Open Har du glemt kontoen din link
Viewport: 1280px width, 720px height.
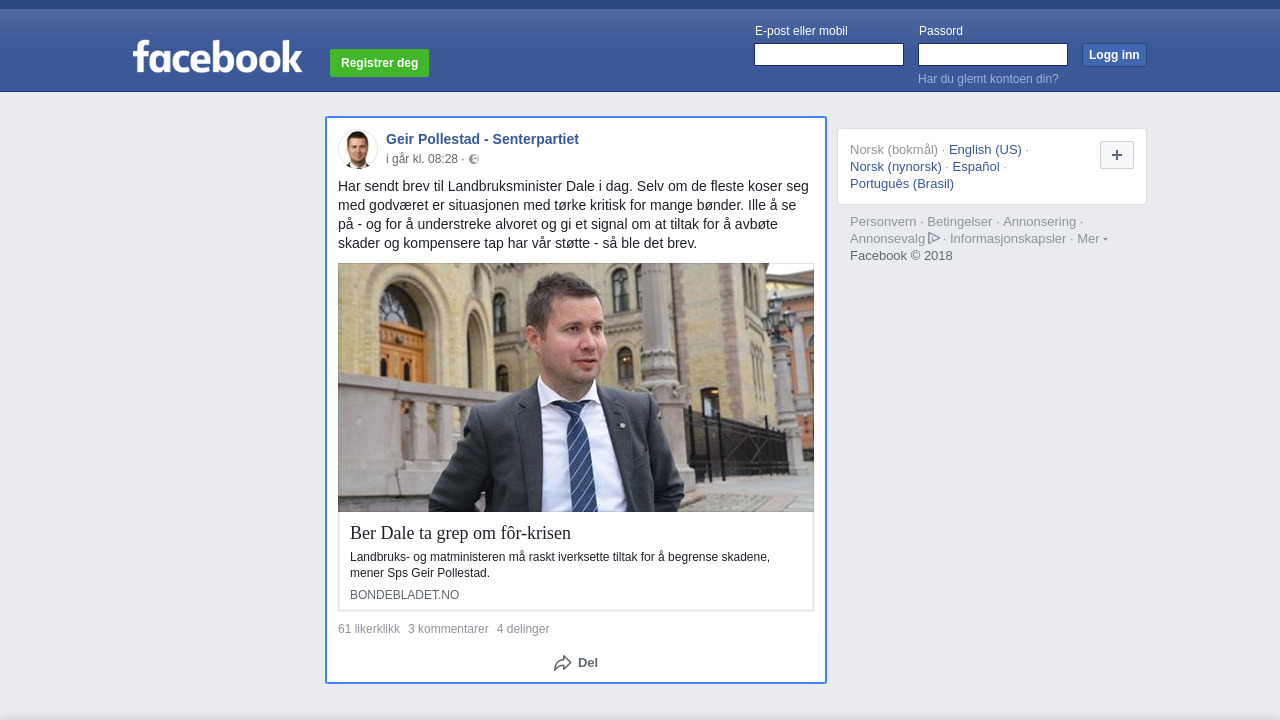coord(988,79)
